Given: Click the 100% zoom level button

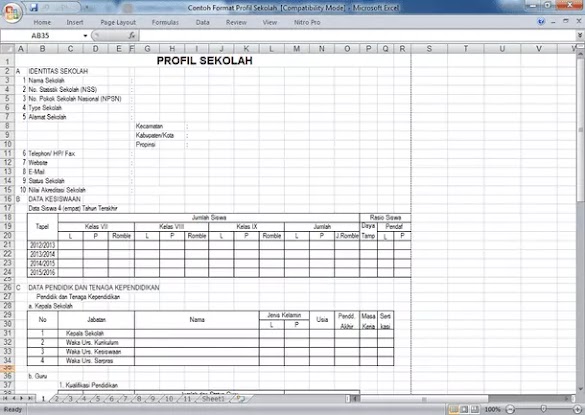Looking at the screenshot, I should pos(492,409).
